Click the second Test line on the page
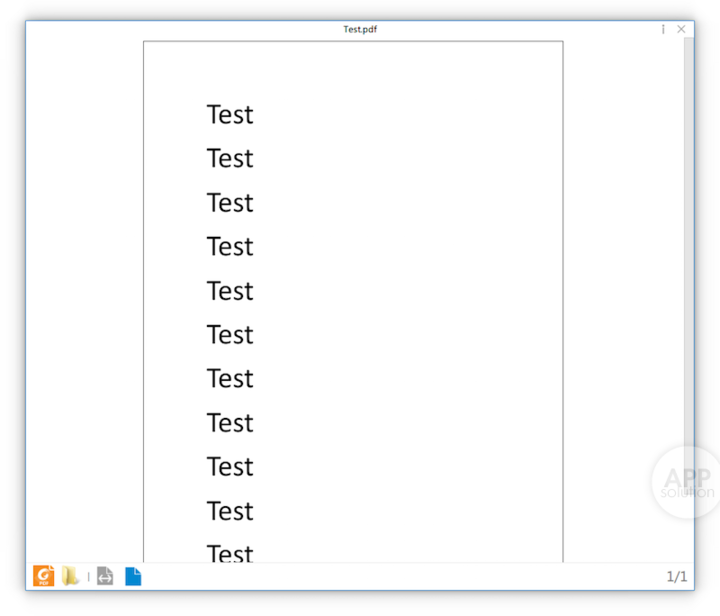The height and width of the screenshot is (616, 720). tap(230, 159)
